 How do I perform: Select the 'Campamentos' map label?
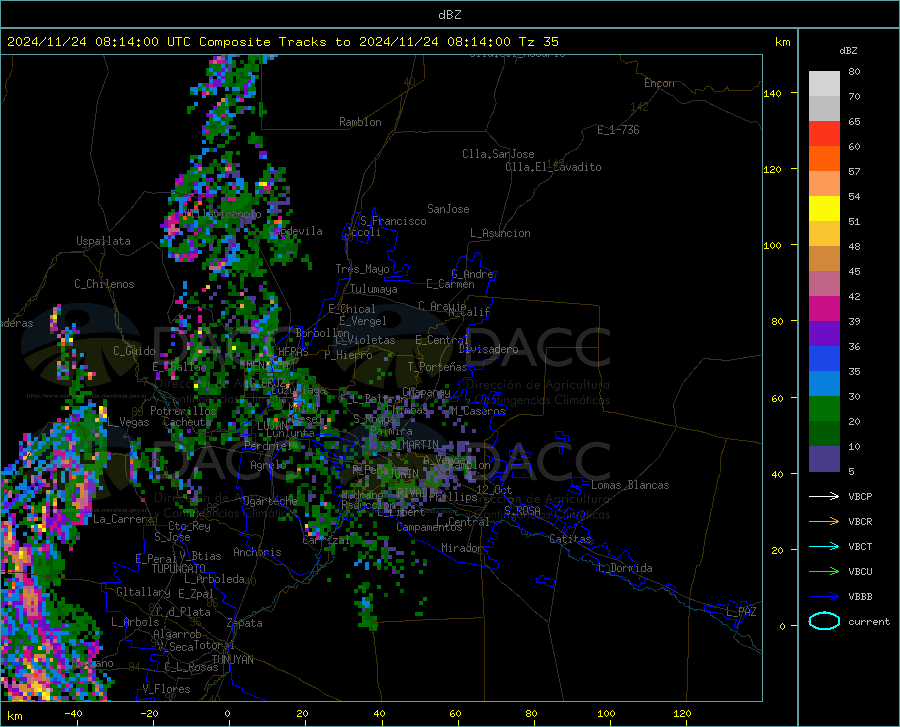[429, 527]
